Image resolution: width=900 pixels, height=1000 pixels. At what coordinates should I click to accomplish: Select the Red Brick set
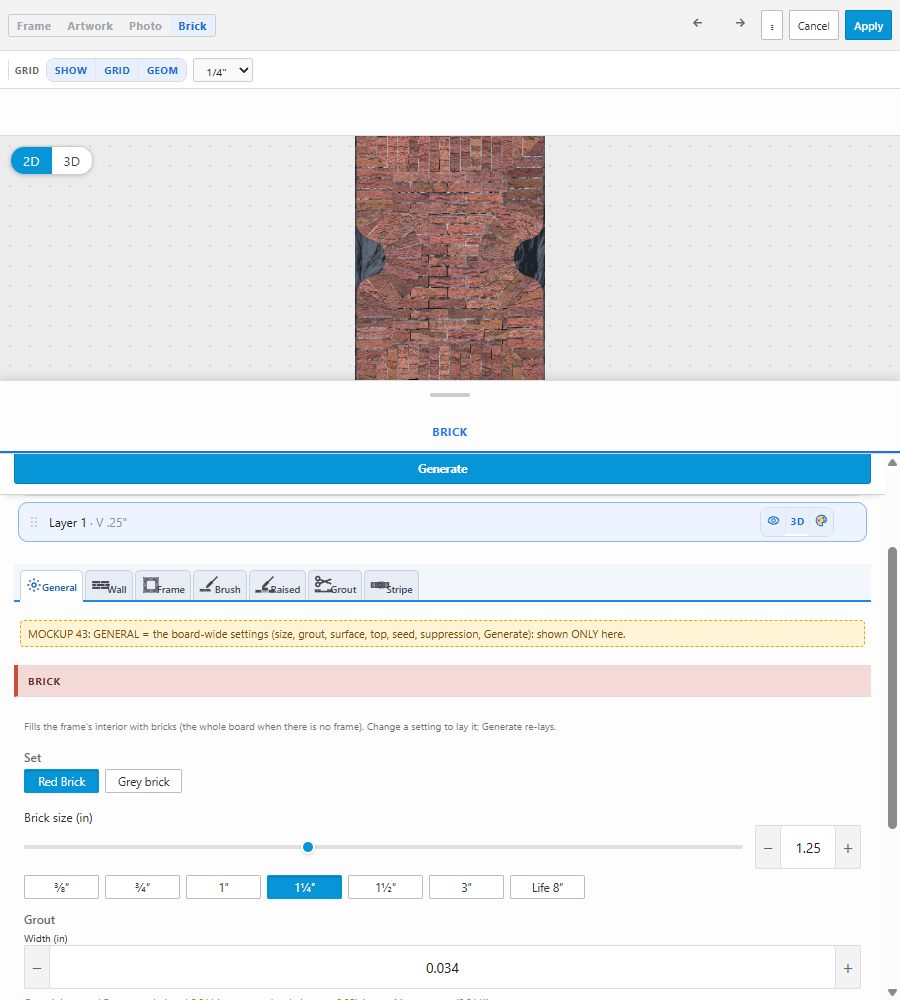tap(61, 781)
